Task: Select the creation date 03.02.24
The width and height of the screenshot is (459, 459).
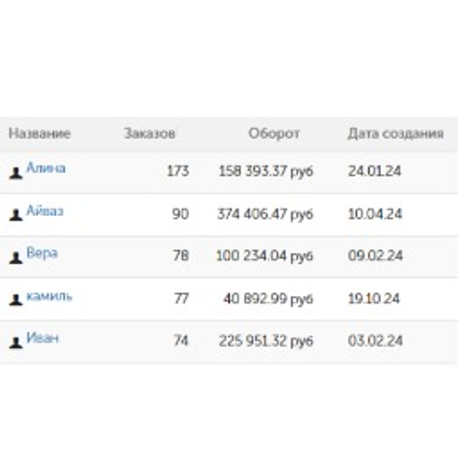Action: 375,341
